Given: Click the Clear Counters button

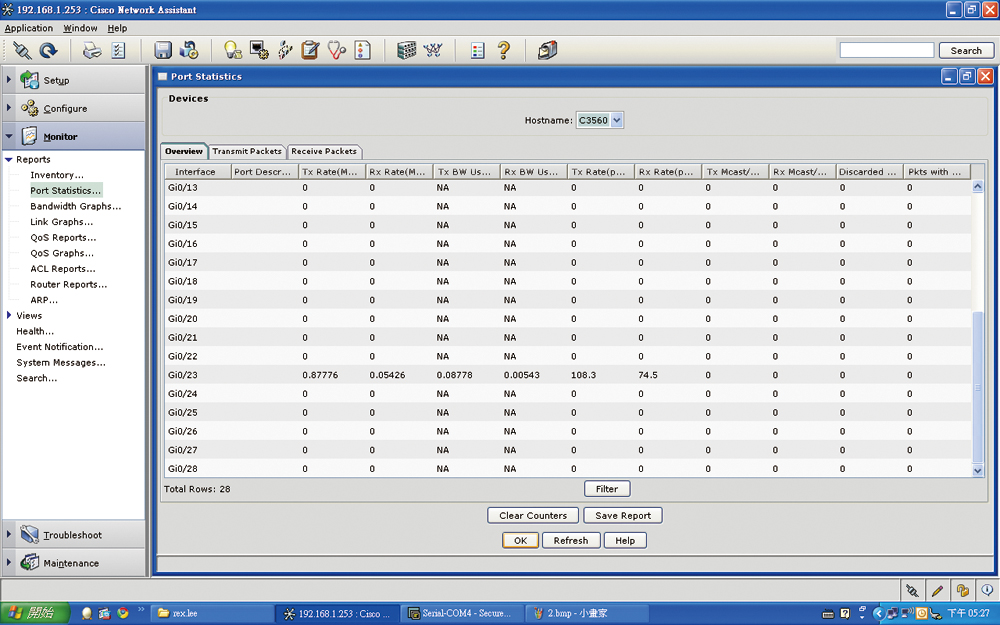Looking at the screenshot, I should 533,515.
